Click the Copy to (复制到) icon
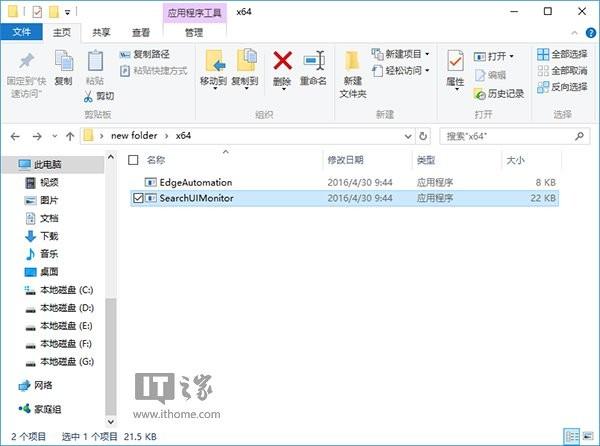Image resolution: width=600 pixels, height=446 pixels. point(246,60)
